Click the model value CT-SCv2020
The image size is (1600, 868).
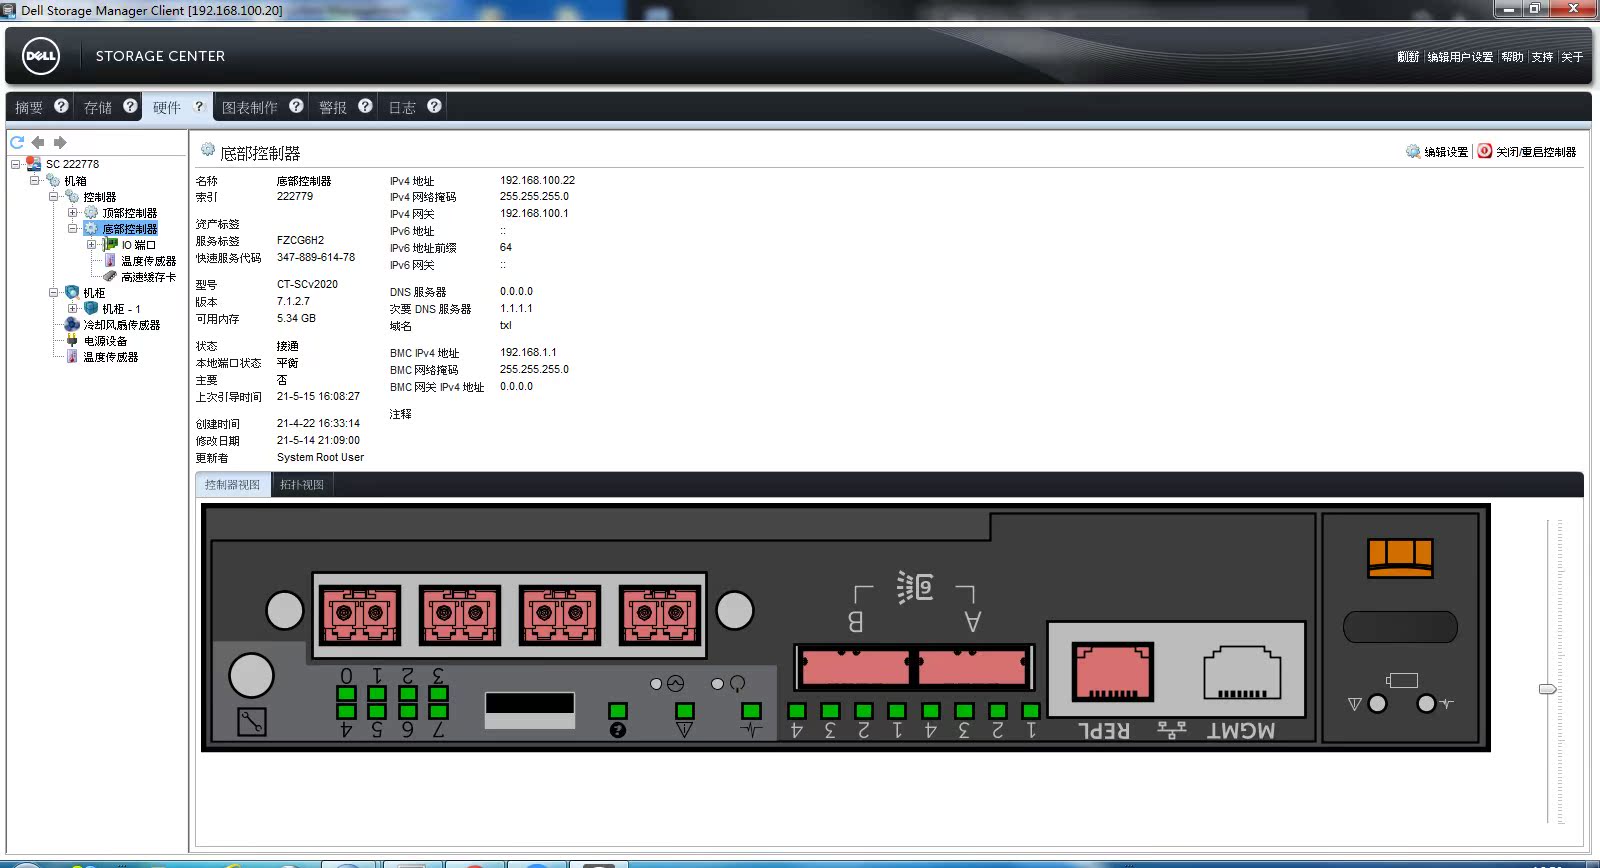(307, 284)
